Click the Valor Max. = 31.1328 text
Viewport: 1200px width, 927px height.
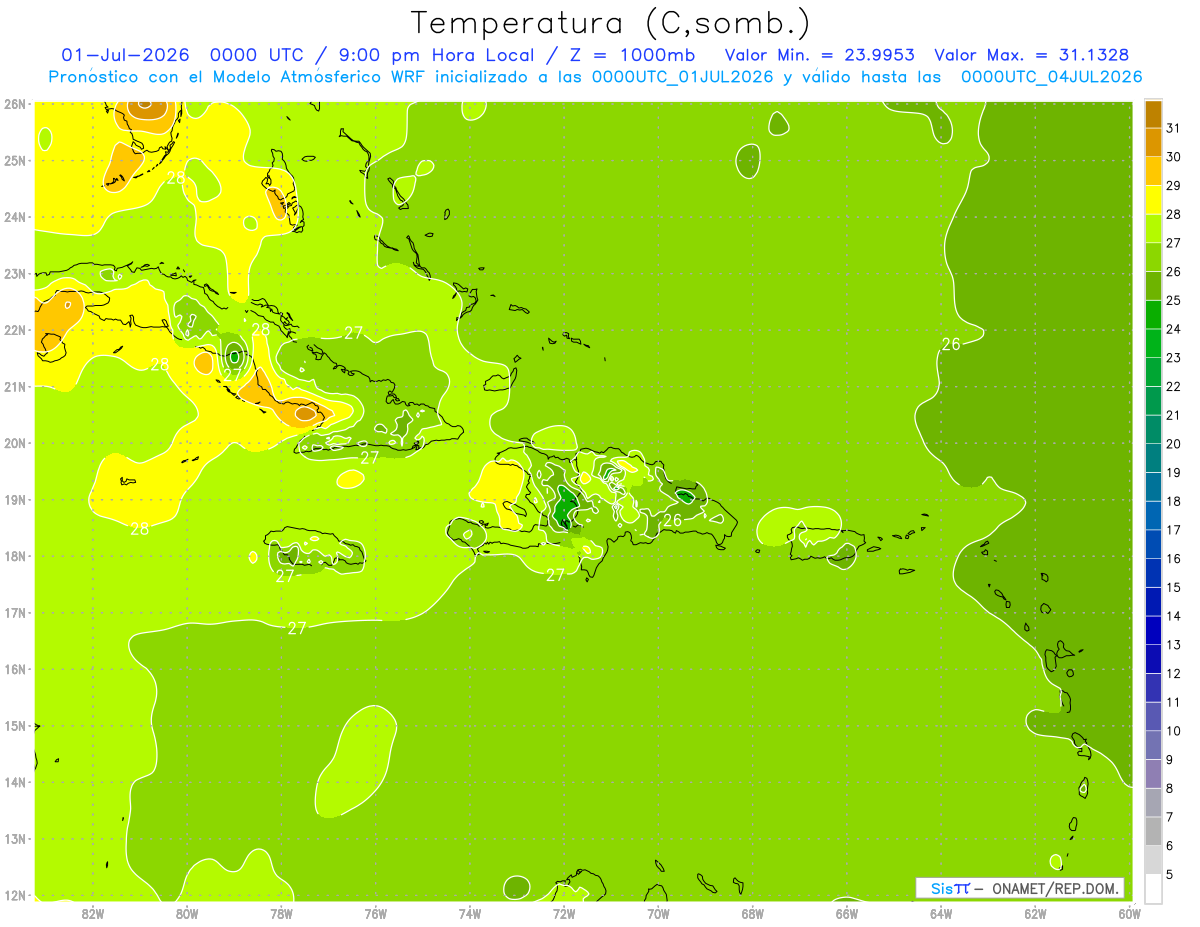click(x=1033, y=55)
